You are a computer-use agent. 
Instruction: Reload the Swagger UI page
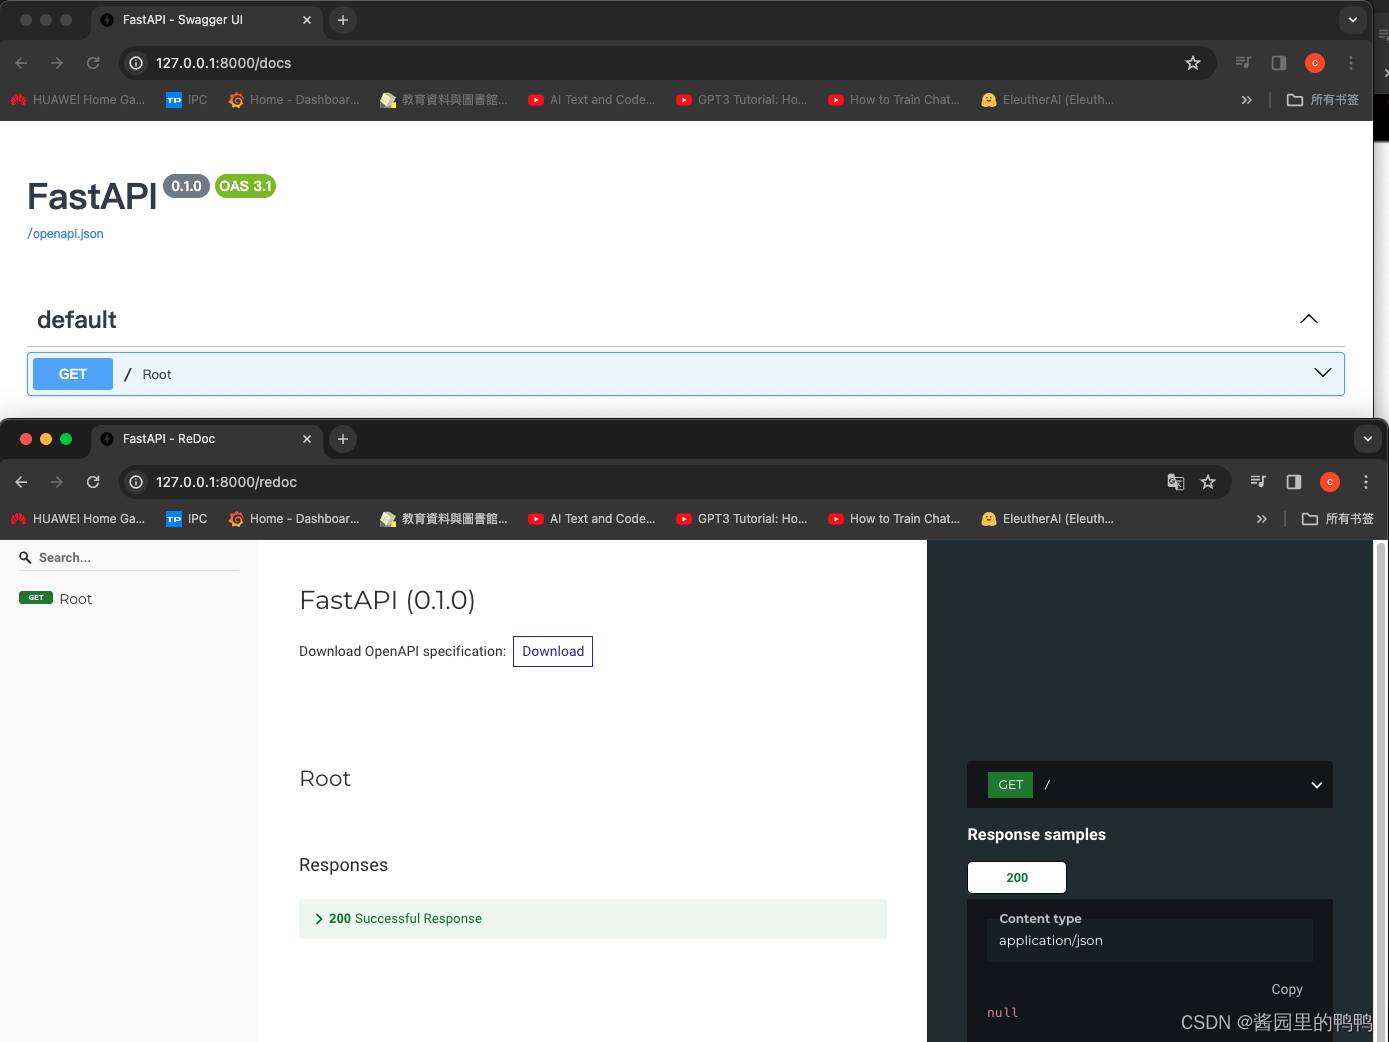pos(93,62)
